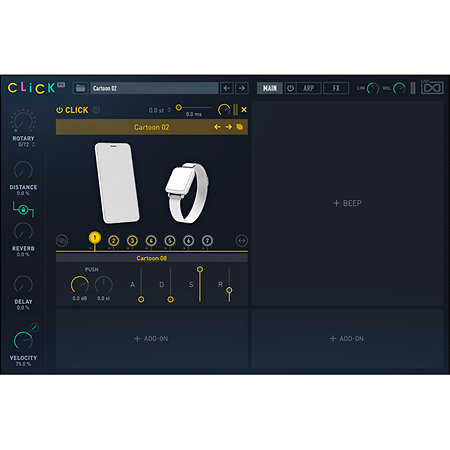Open the Cartoon 02 sample selector bar
Screen dimensions: 450x450
[x=152, y=127]
